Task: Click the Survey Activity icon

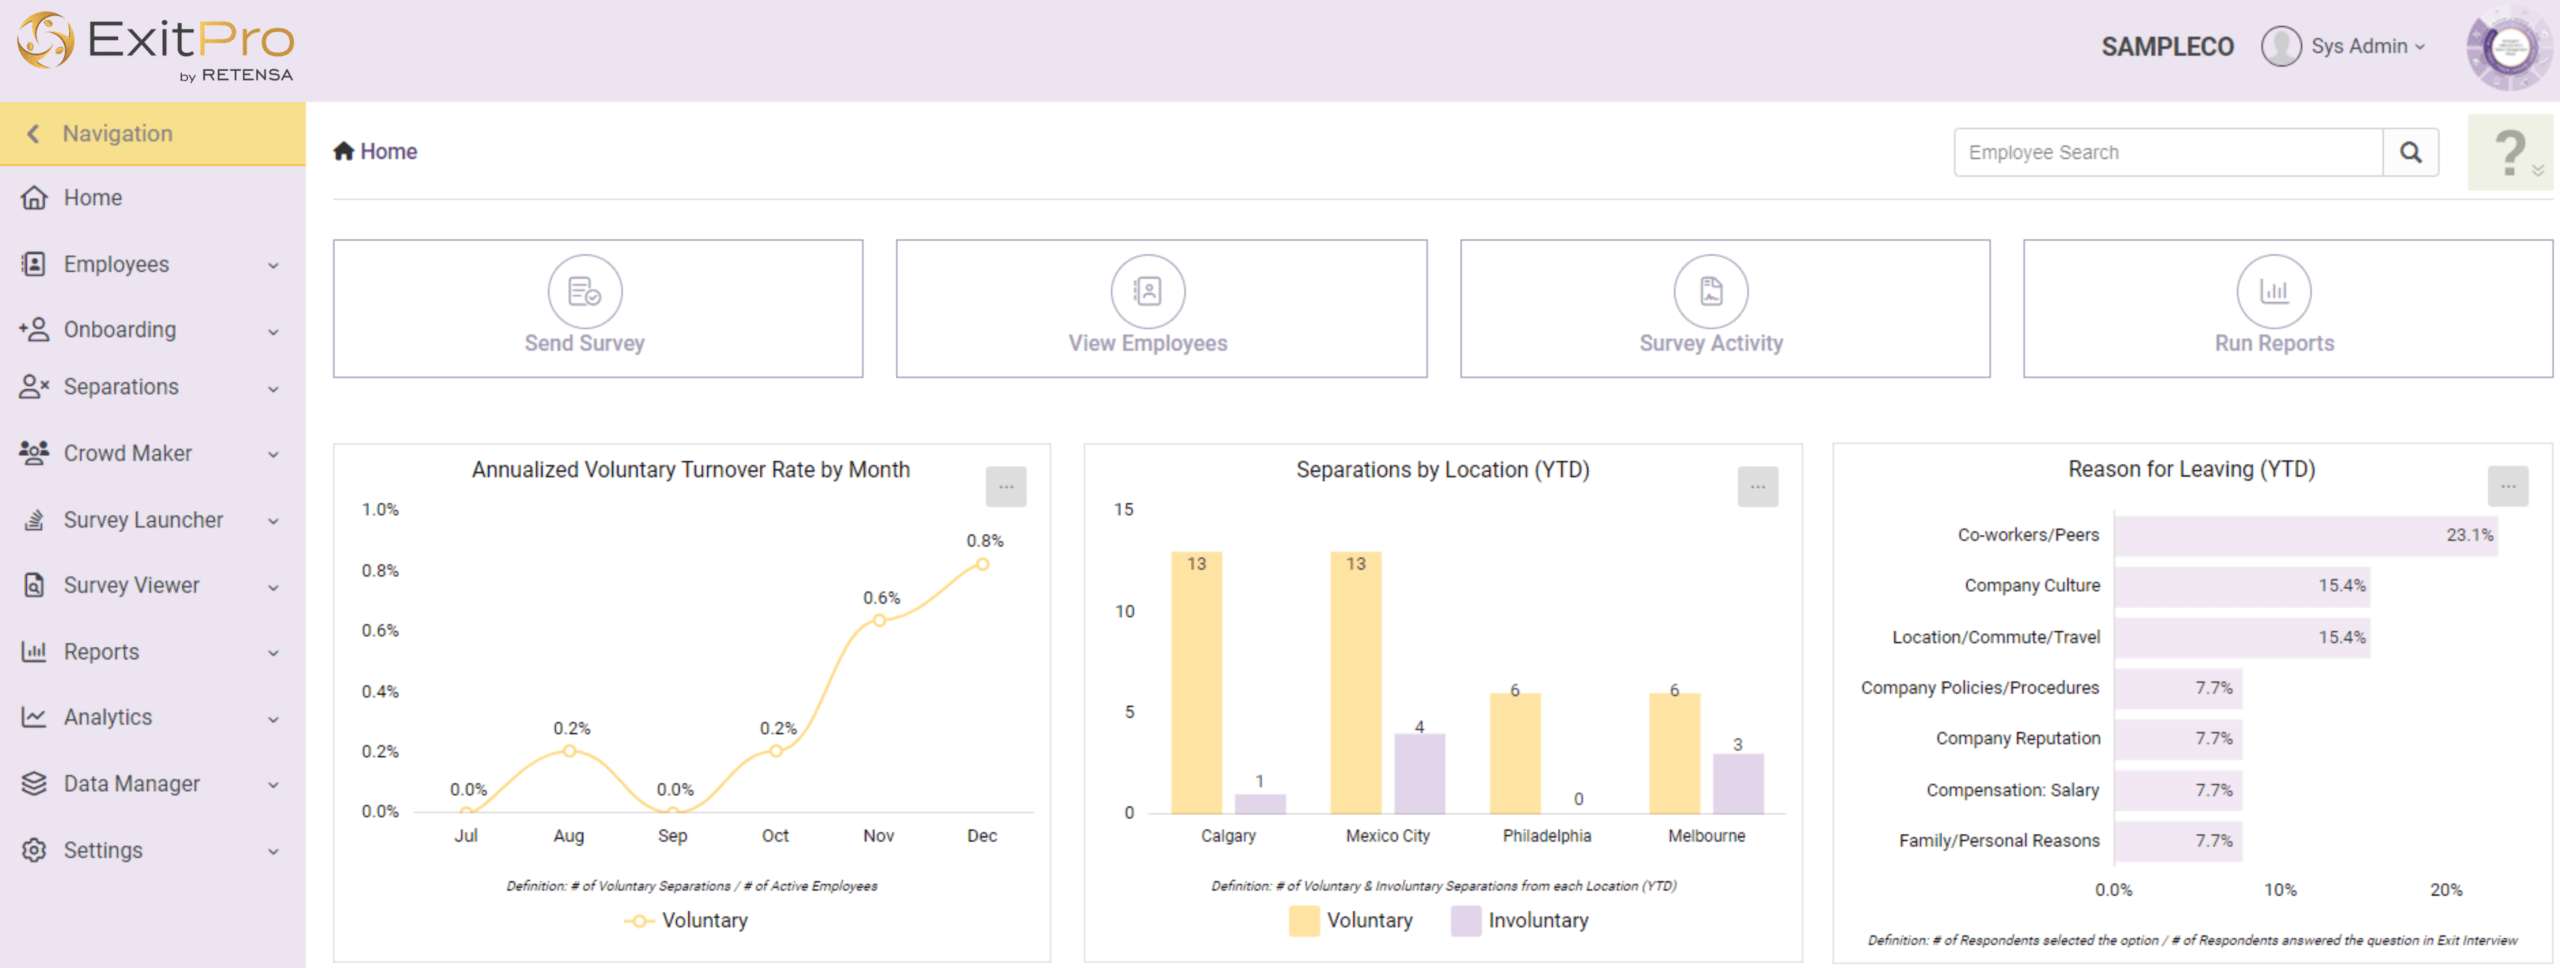Action: pyautogui.click(x=1710, y=291)
